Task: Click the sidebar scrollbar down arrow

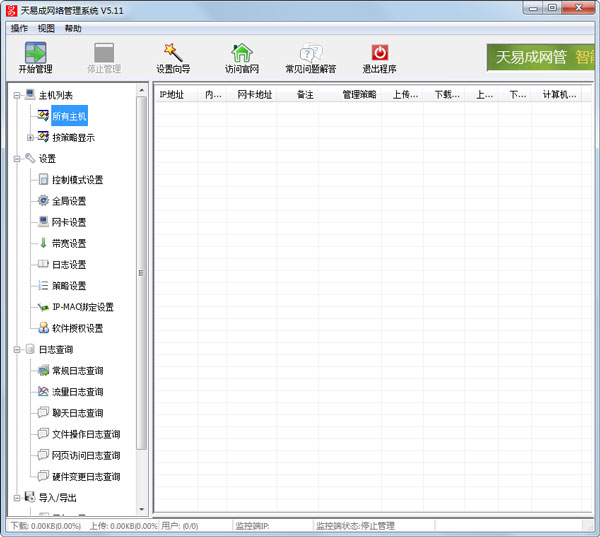Action: point(142,509)
